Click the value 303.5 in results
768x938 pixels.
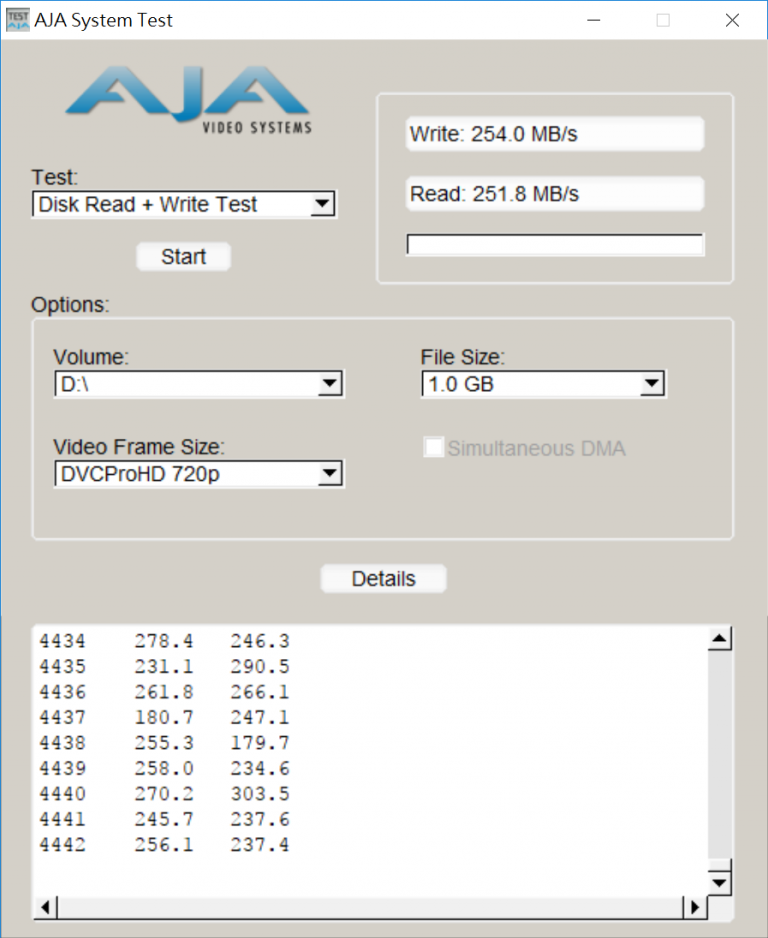260,794
